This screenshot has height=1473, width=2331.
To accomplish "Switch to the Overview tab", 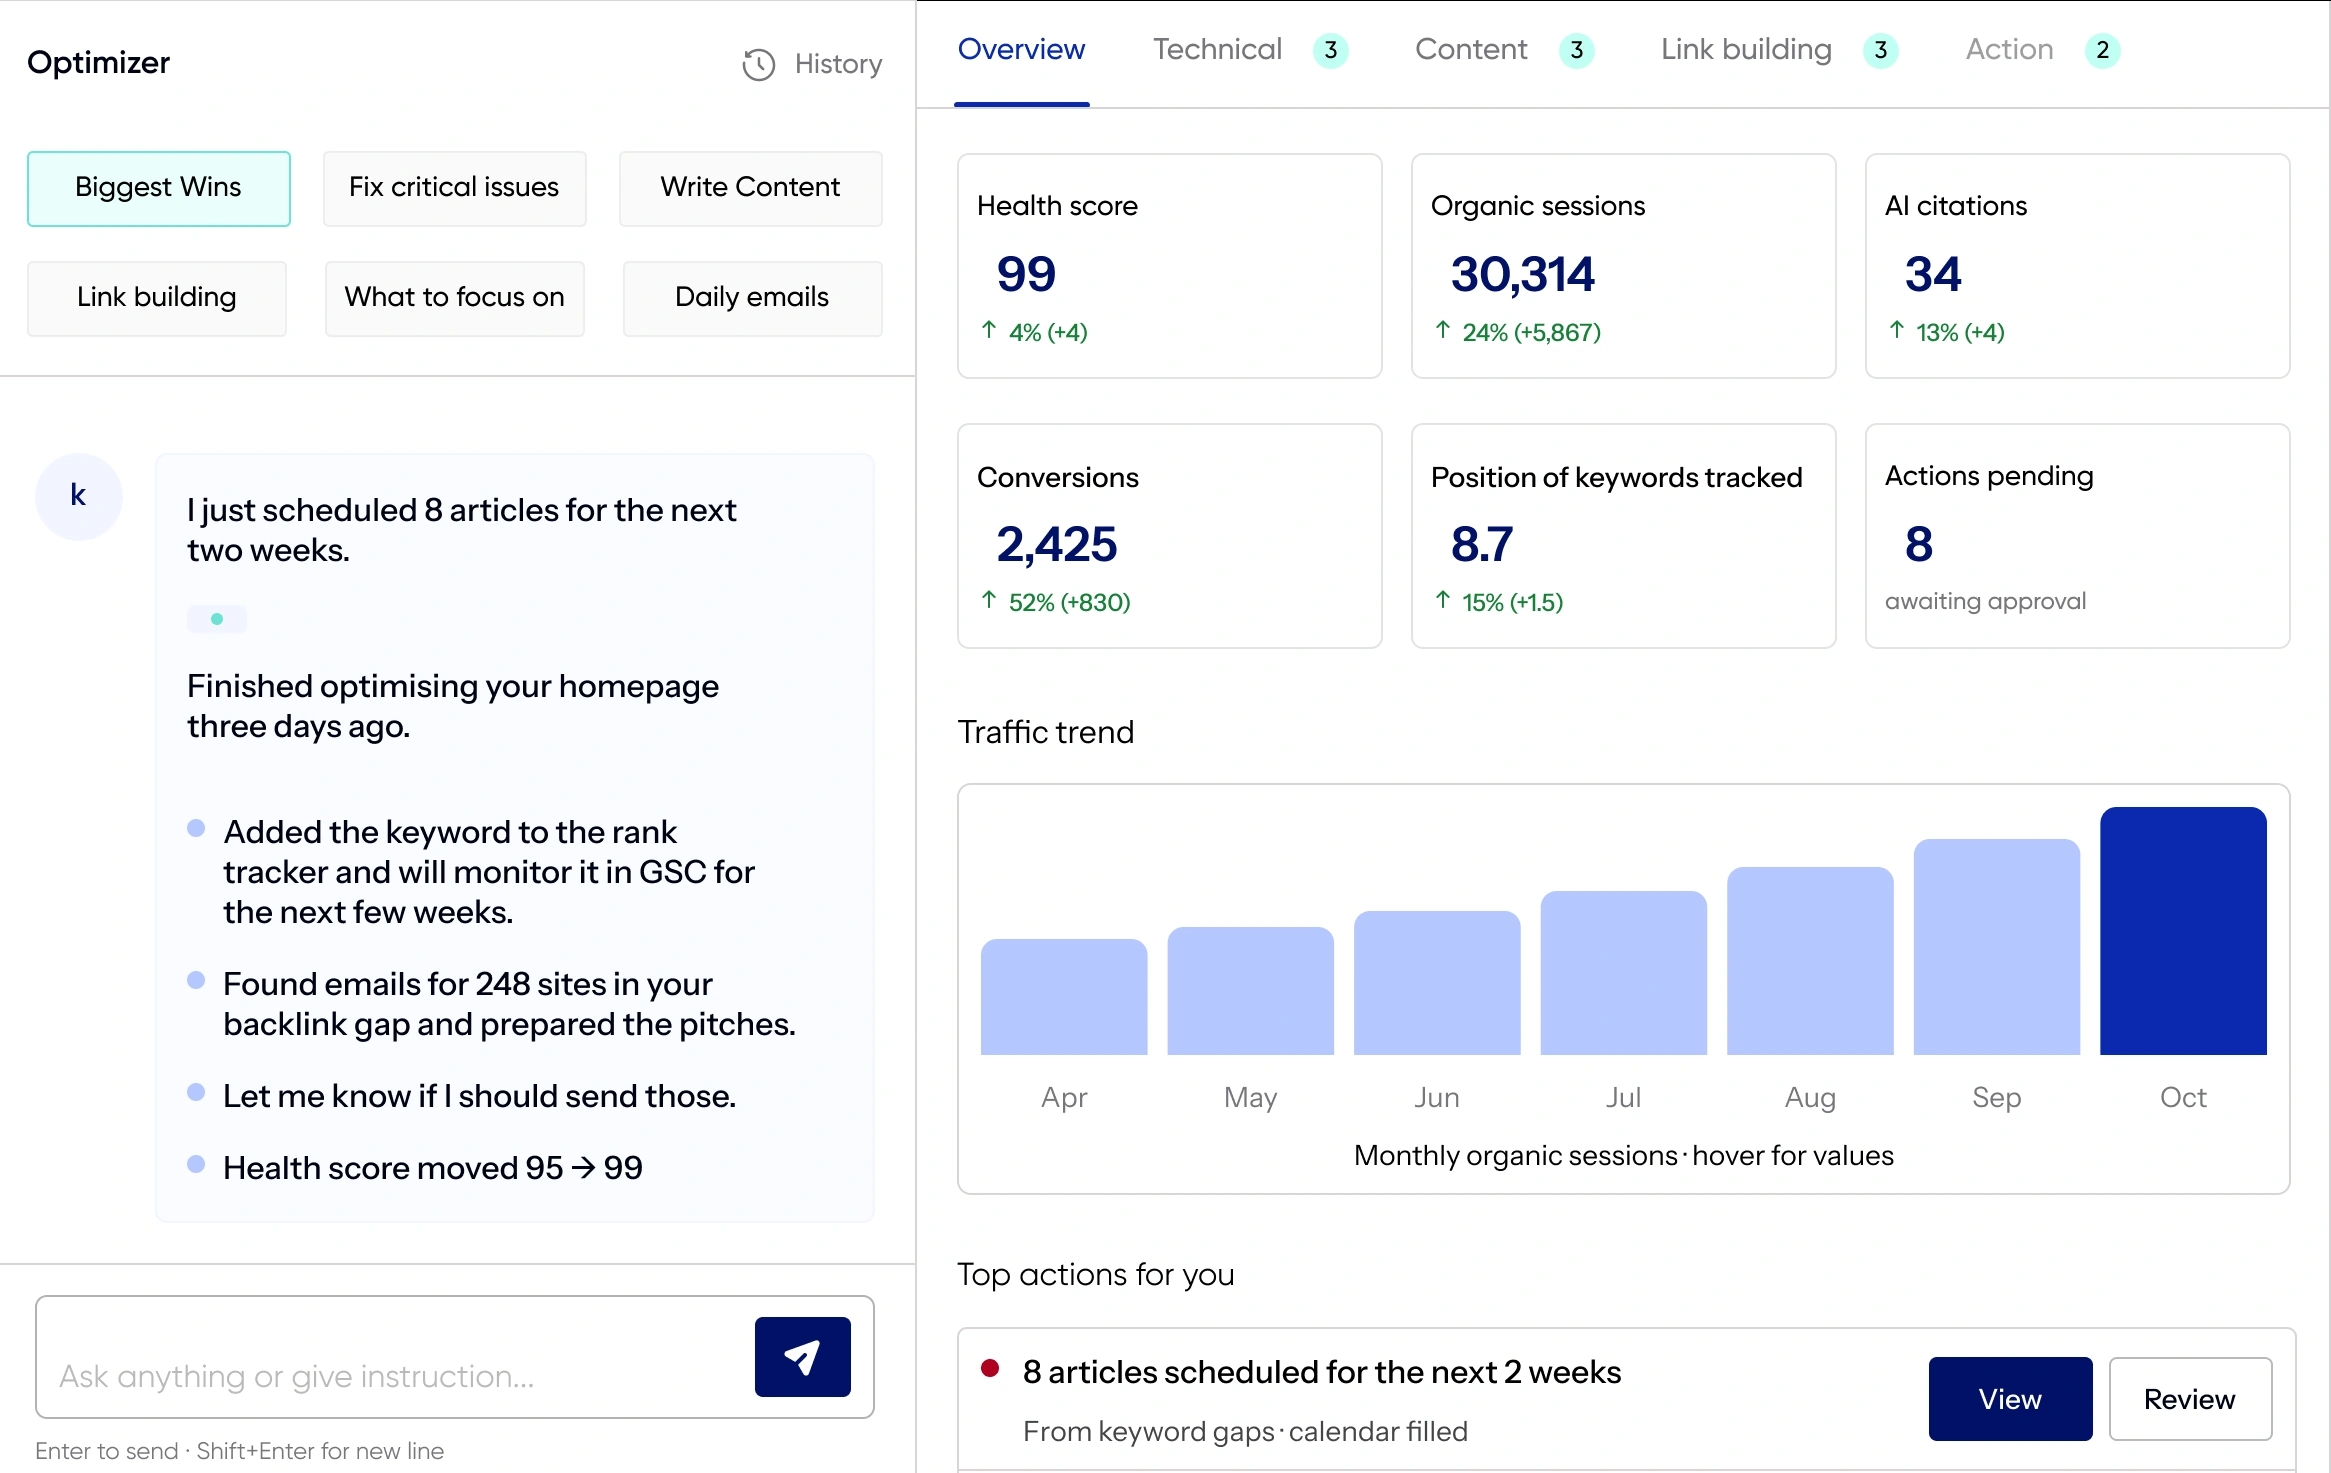I will point(1021,50).
